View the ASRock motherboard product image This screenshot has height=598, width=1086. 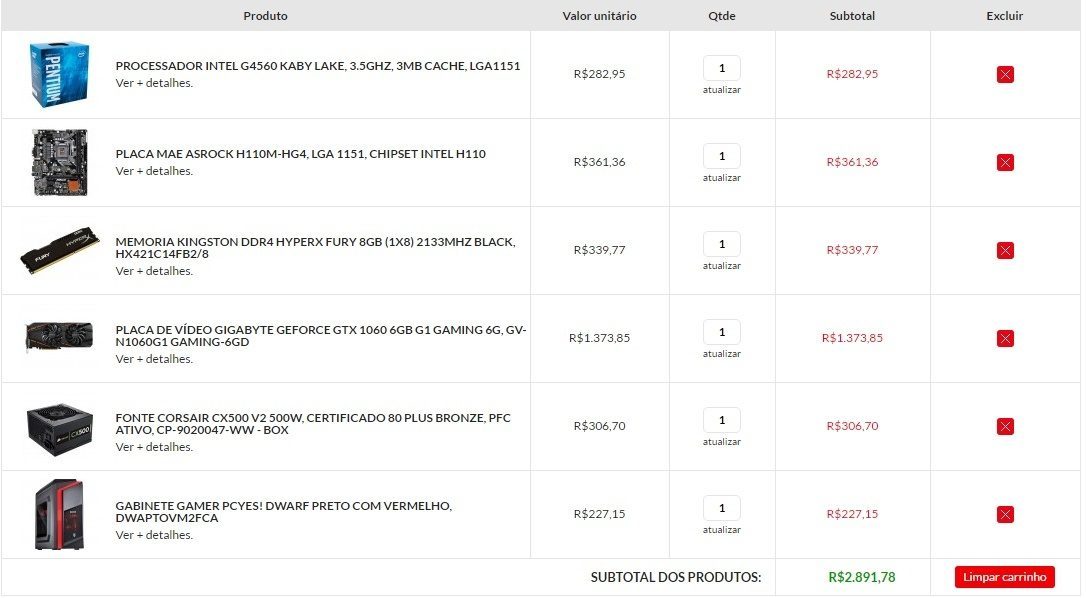60,162
